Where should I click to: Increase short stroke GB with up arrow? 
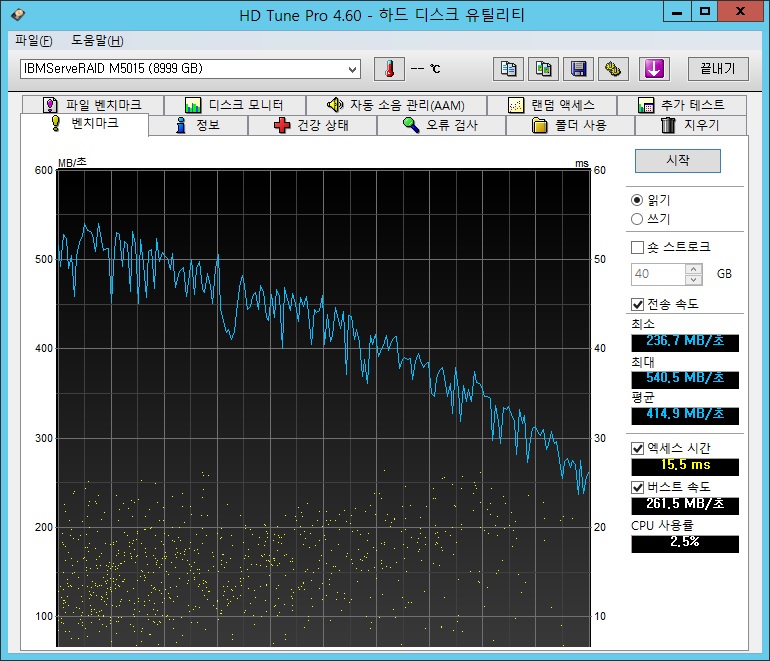tap(693, 269)
